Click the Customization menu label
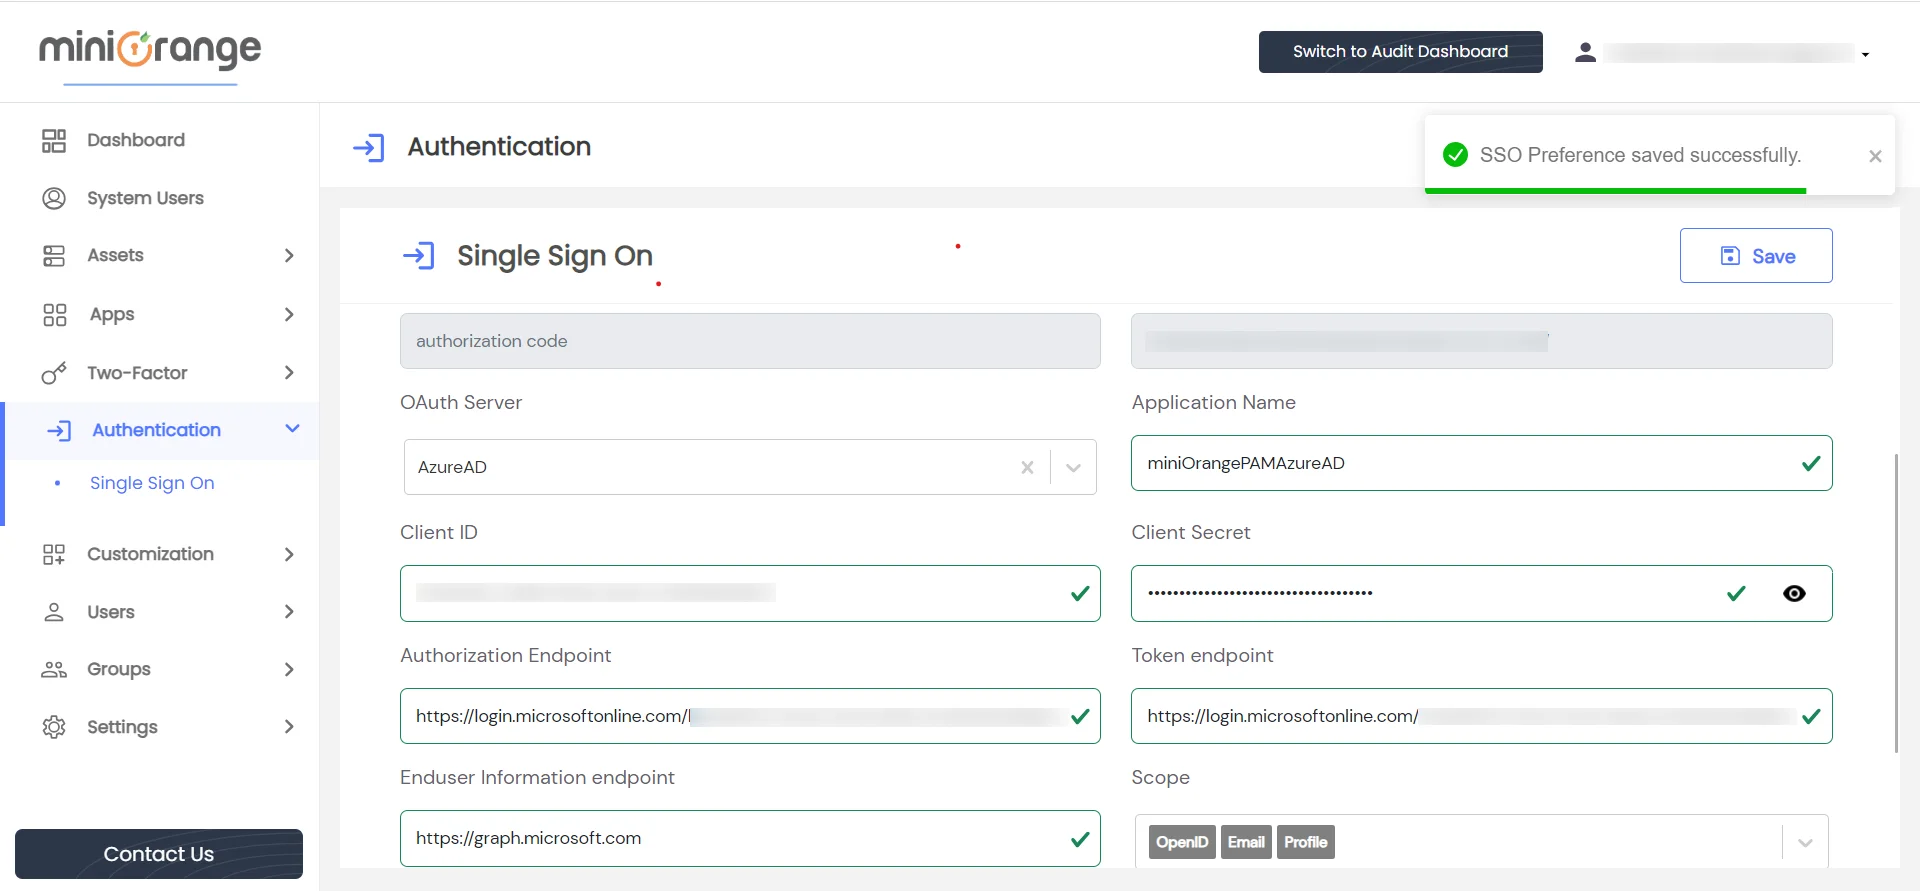The height and width of the screenshot is (891, 1920). point(150,554)
